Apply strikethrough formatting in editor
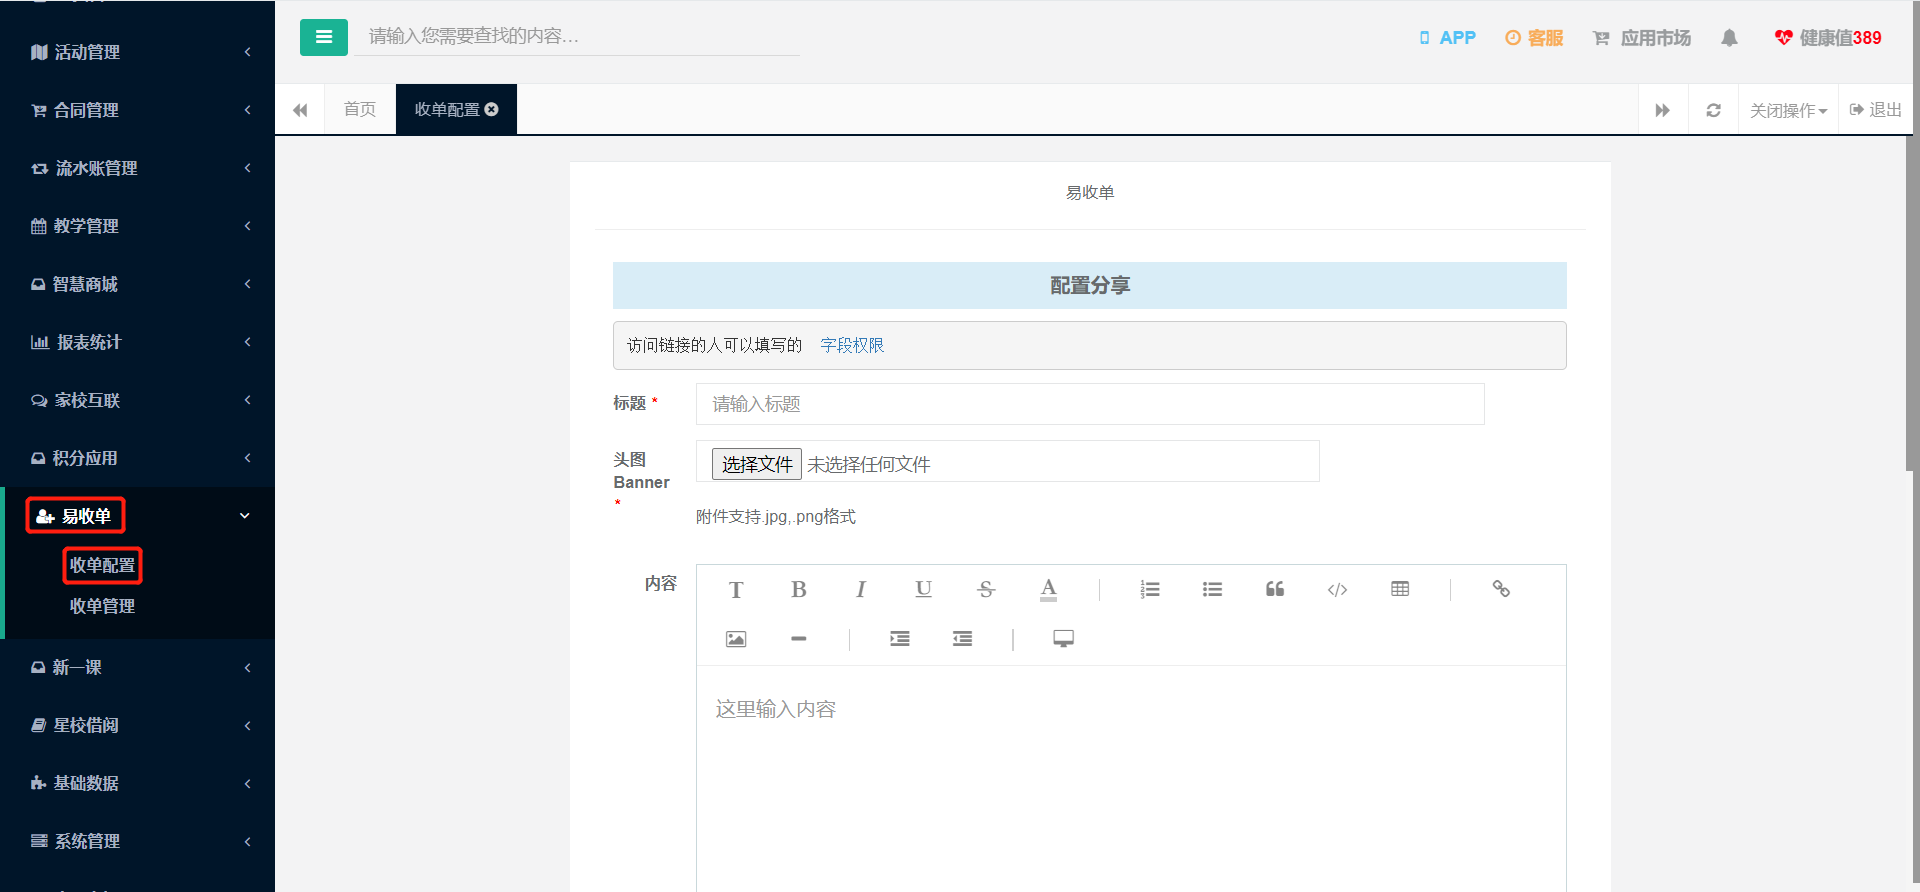The height and width of the screenshot is (892, 1920). [x=986, y=589]
